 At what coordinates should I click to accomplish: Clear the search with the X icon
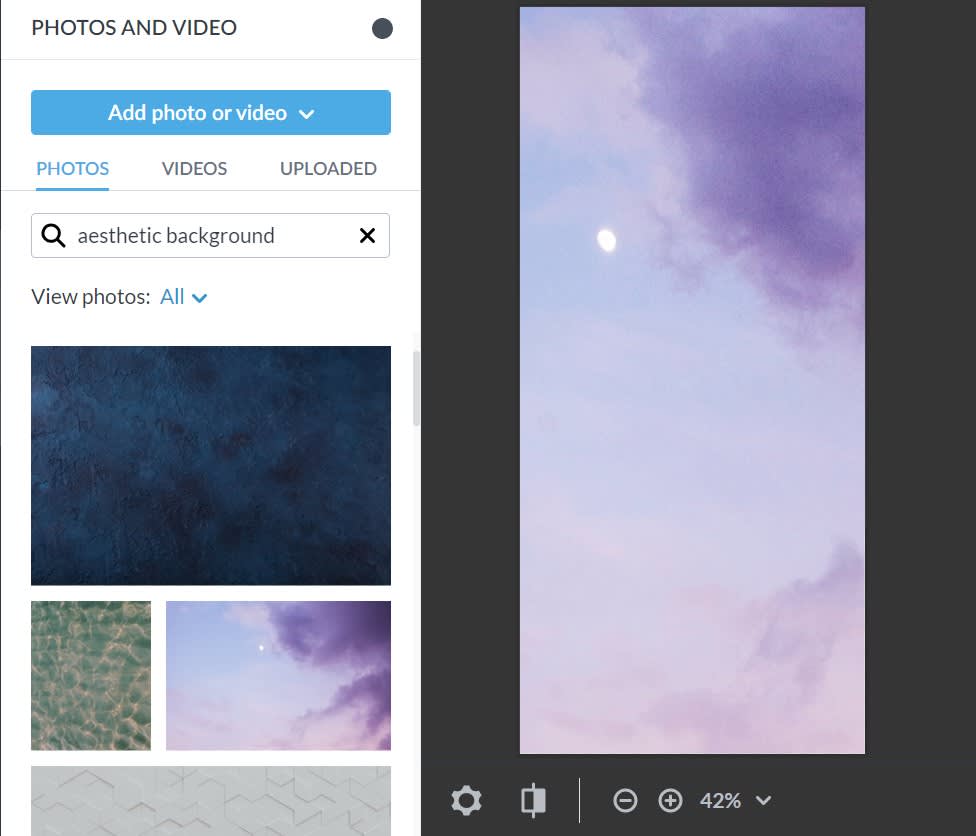367,235
